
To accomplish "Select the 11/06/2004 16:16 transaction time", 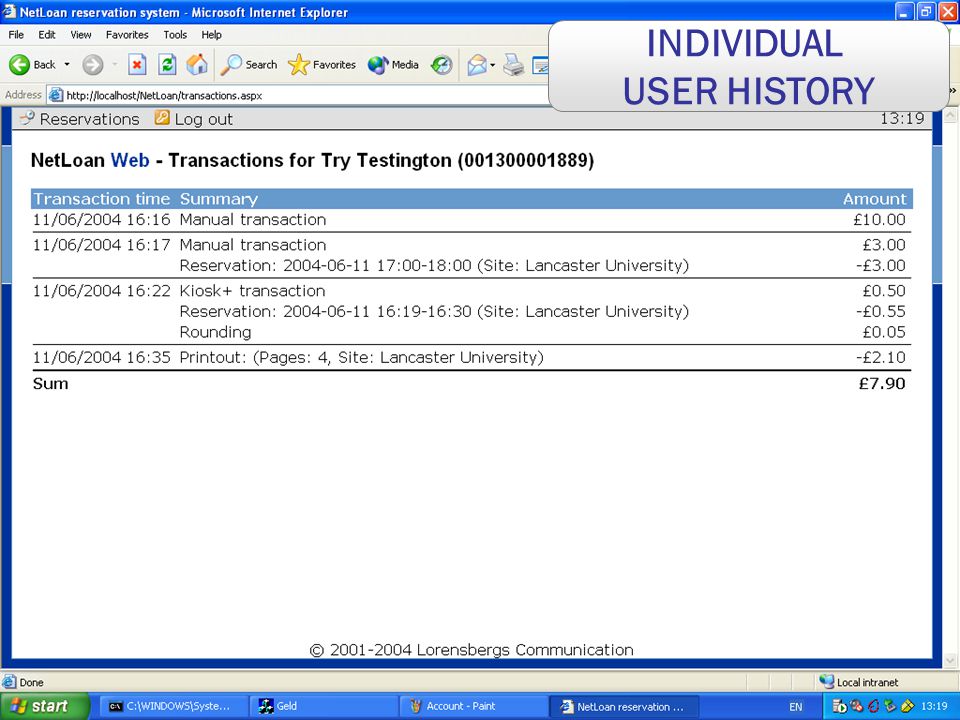I will pos(102,220).
